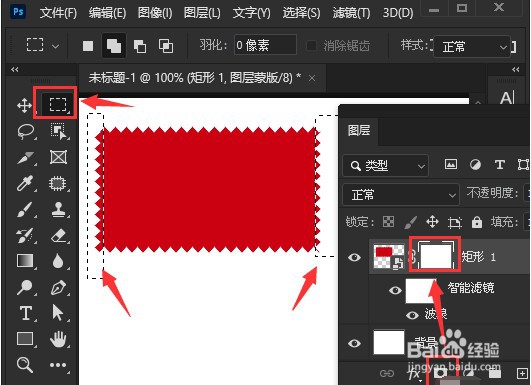This screenshot has width=531, height=385.
Task: Select the Brush tool
Action: tap(25, 209)
